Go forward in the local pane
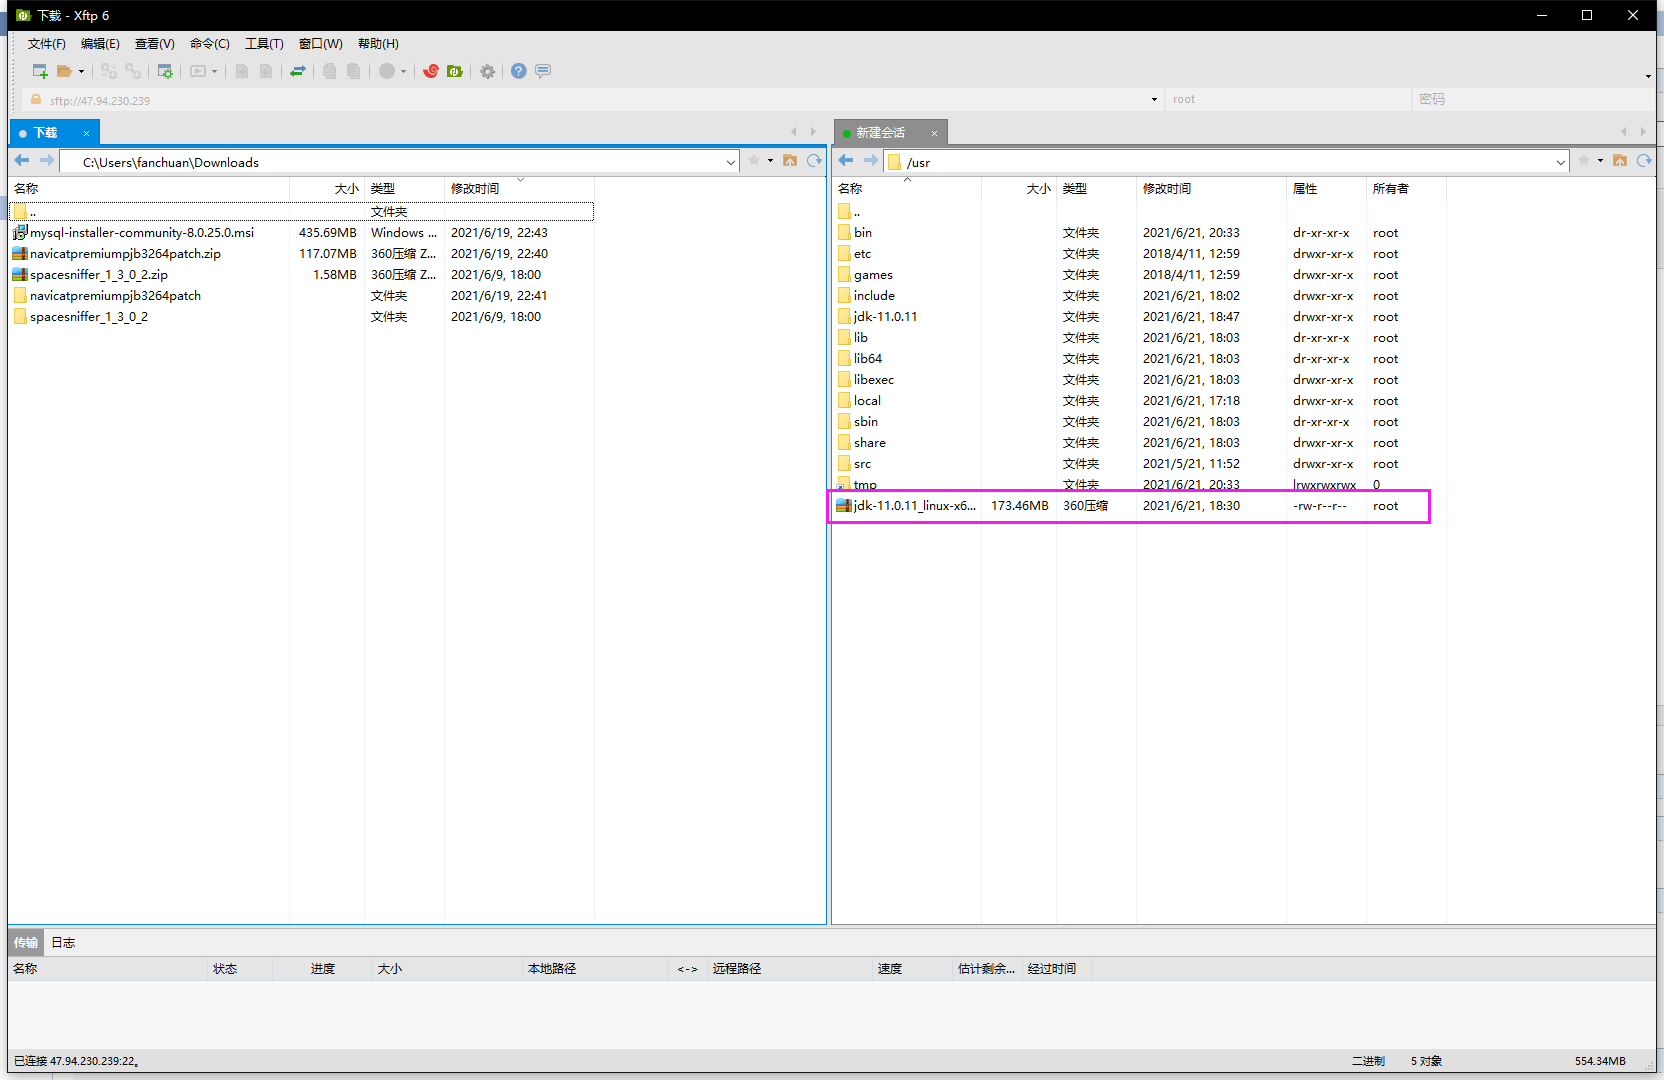 (x=47, y=161)
